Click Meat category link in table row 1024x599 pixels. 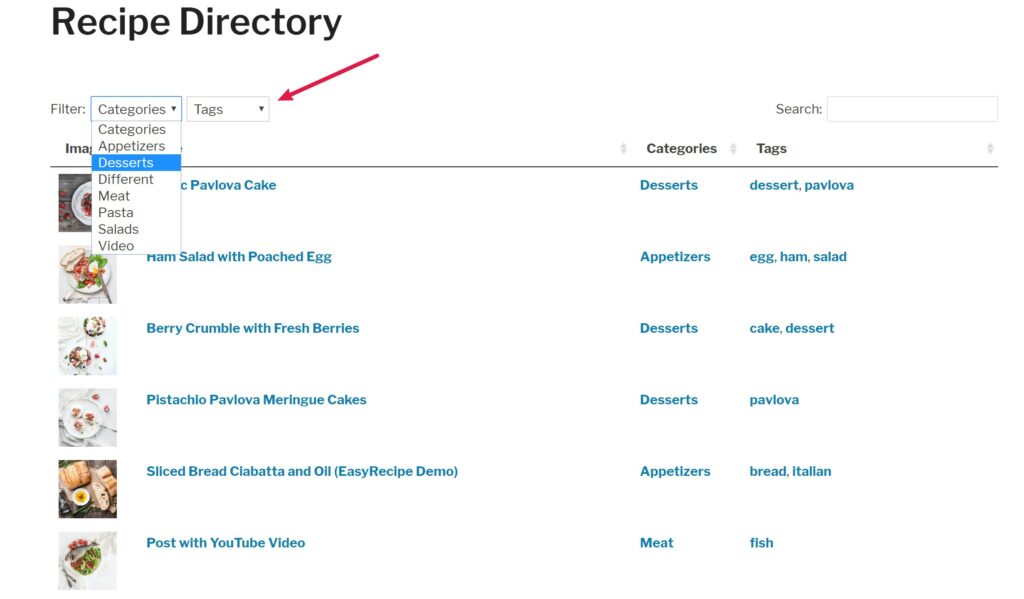pyautogui.click(x=656, y=543)
